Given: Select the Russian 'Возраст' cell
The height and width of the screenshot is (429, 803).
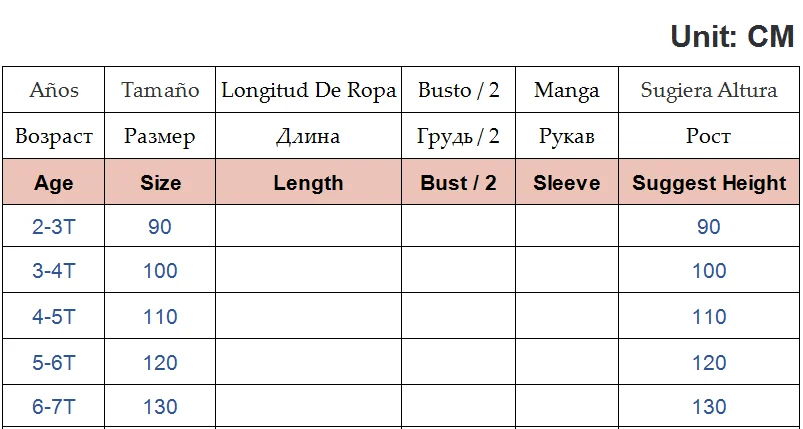Looking at the screenshot, I should (x=54, y=136).
